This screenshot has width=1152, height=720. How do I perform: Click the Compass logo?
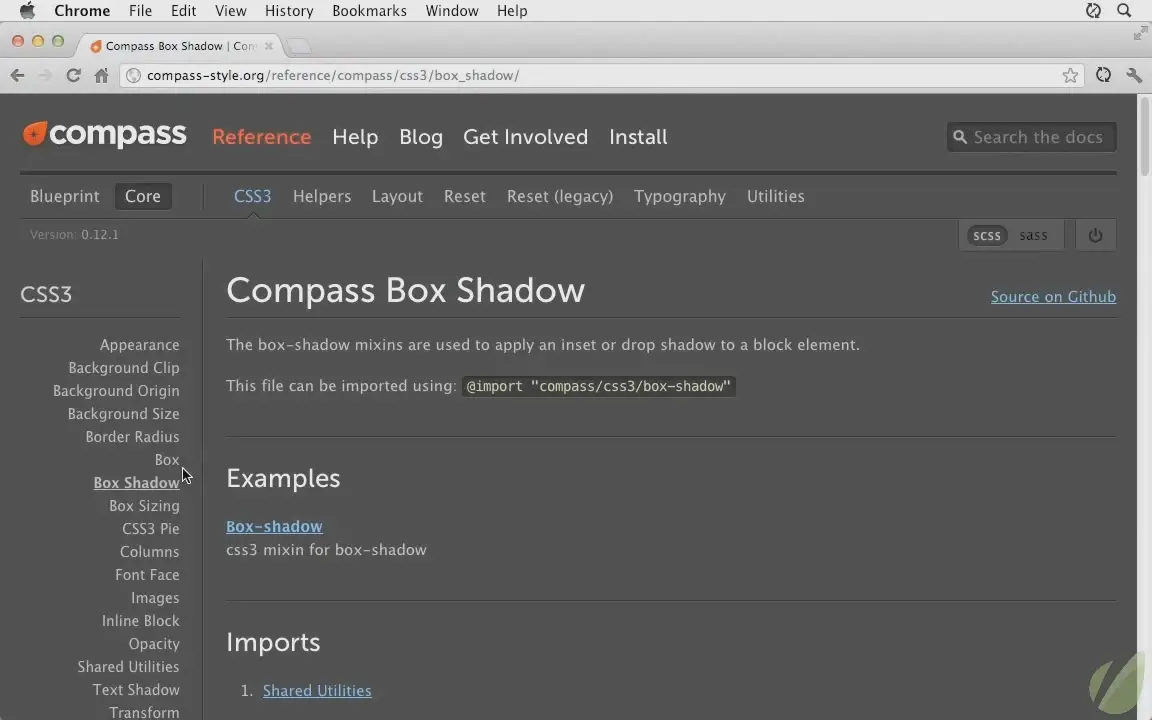(x=104, y=134)
